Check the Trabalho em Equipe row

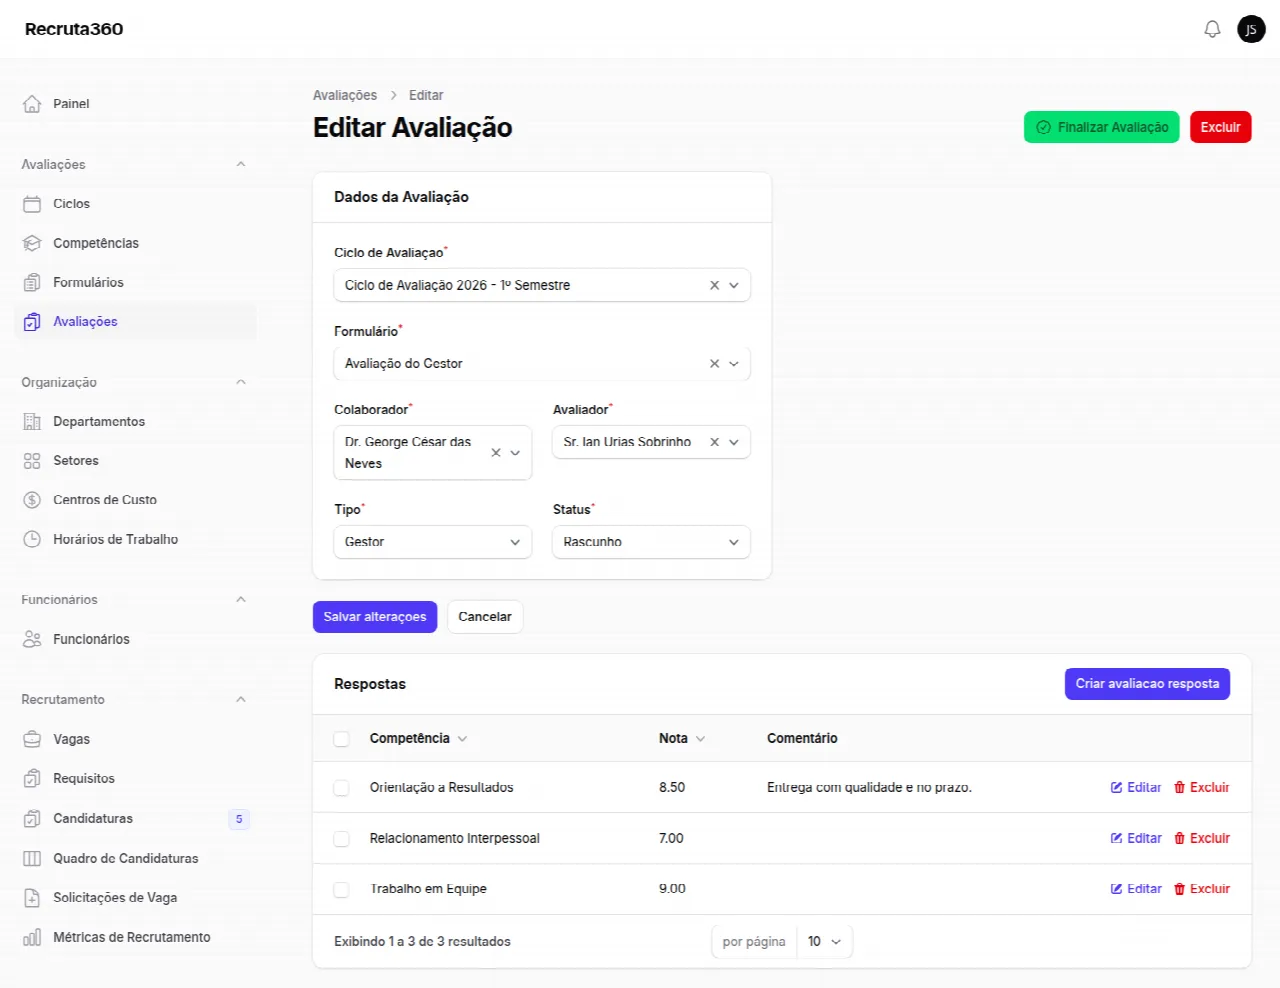[x=341, y=889]
